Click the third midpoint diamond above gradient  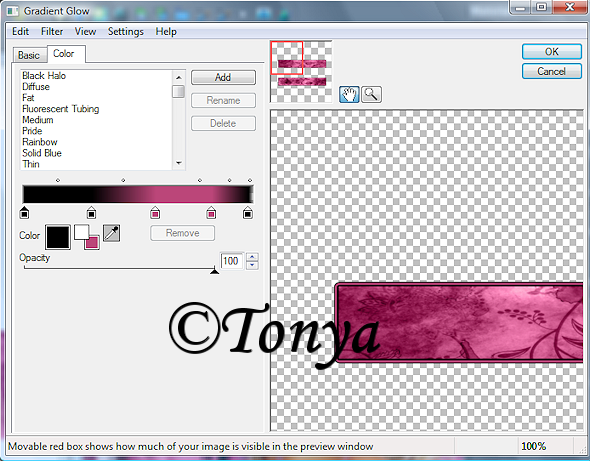coord(200,180)
